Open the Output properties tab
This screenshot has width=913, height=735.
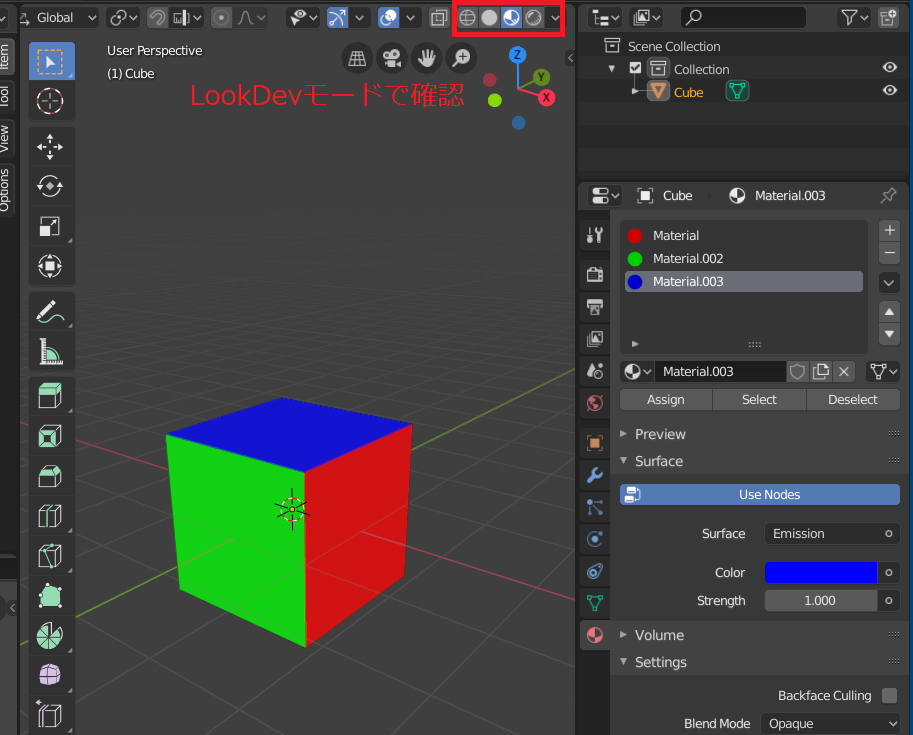click(594, 306)
